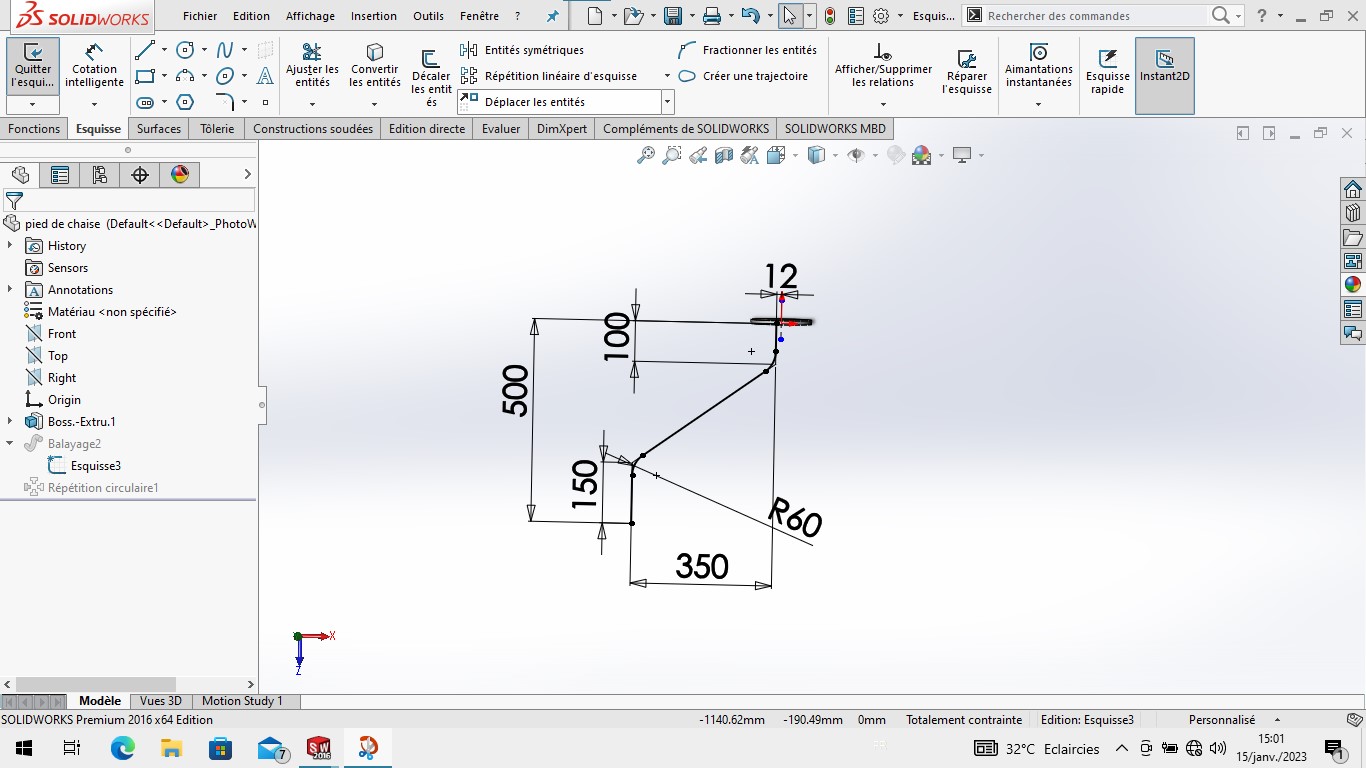1366x768 pixels.
Task: Click Fractionner les entités
Action: (748, 50)
